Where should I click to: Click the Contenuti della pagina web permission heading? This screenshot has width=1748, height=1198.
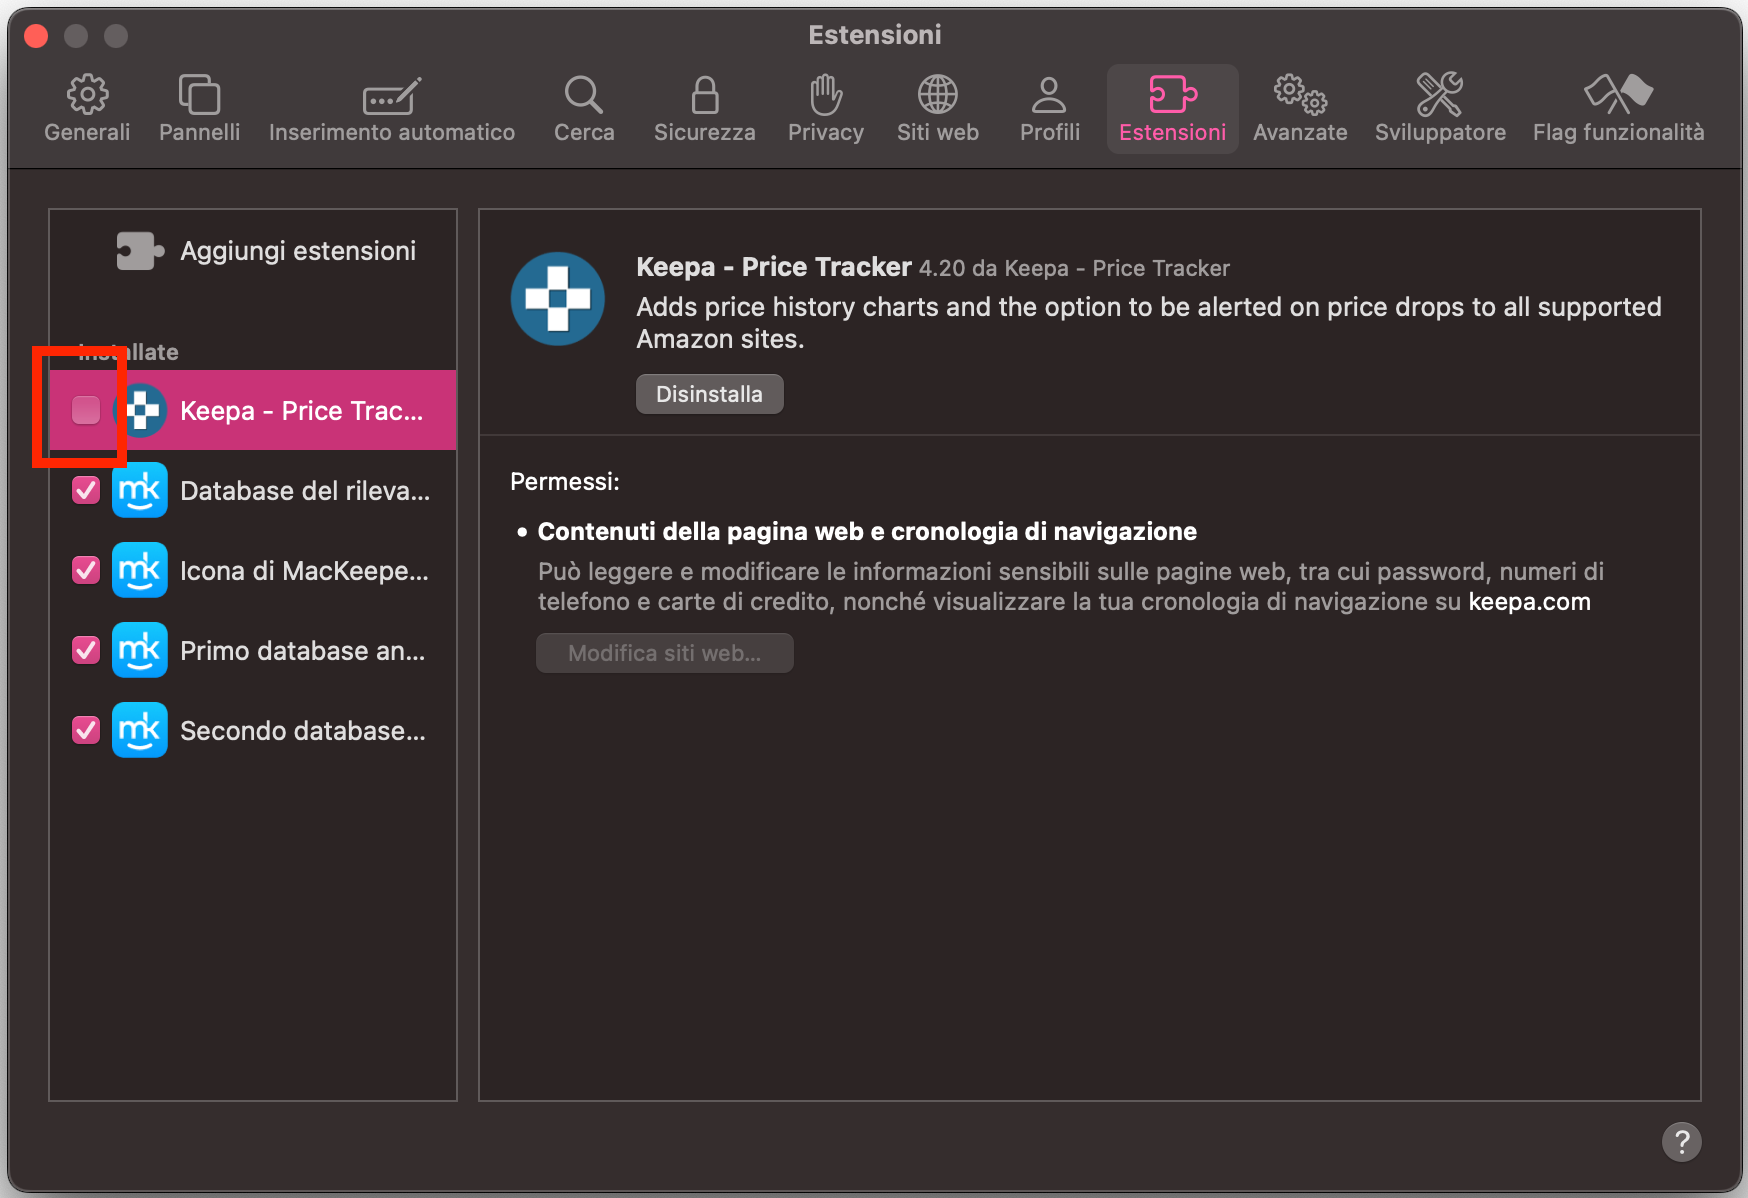[x=867, y=531]
